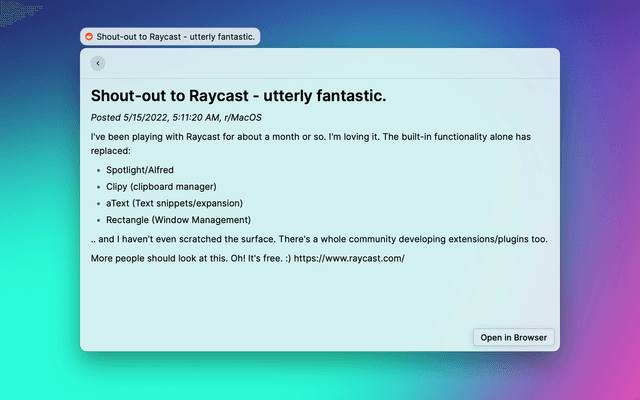
Task: Click the floating post title label text
Action: point(176,37)
